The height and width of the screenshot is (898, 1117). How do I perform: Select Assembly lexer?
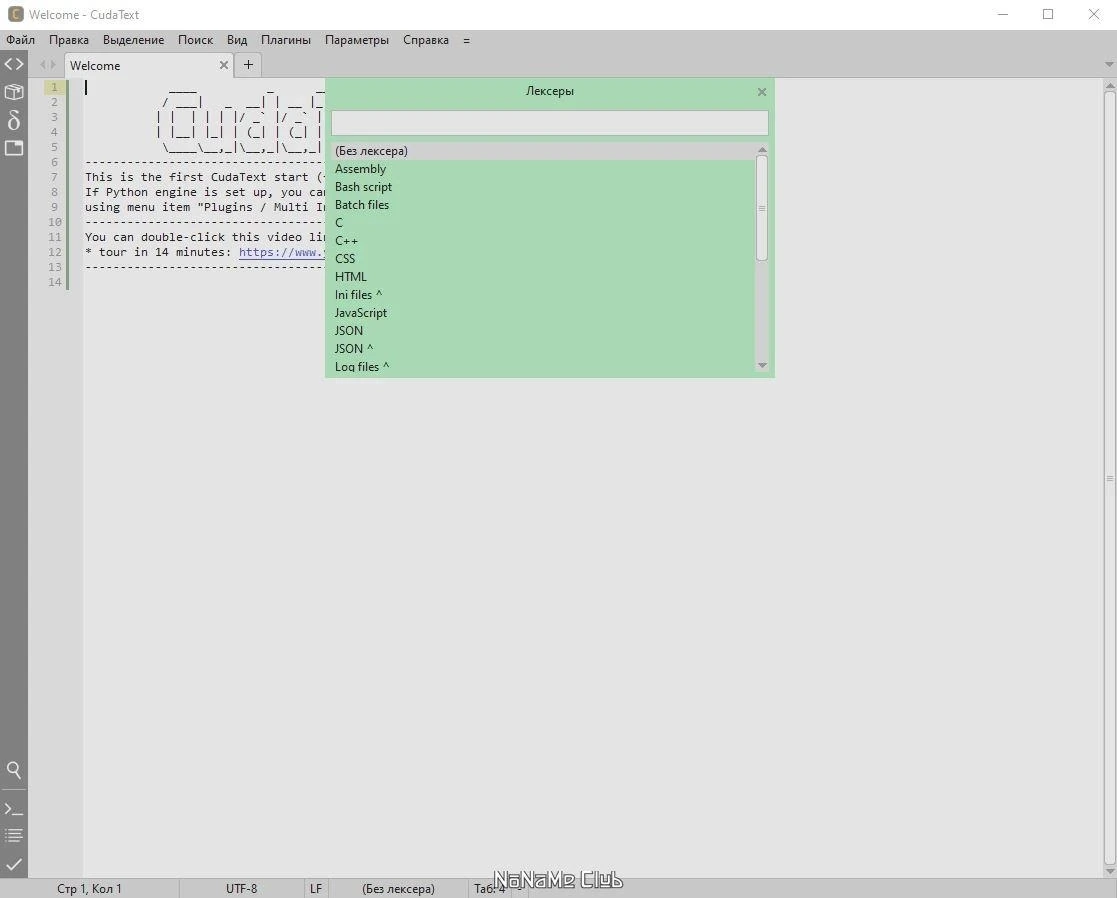(544, 169)
